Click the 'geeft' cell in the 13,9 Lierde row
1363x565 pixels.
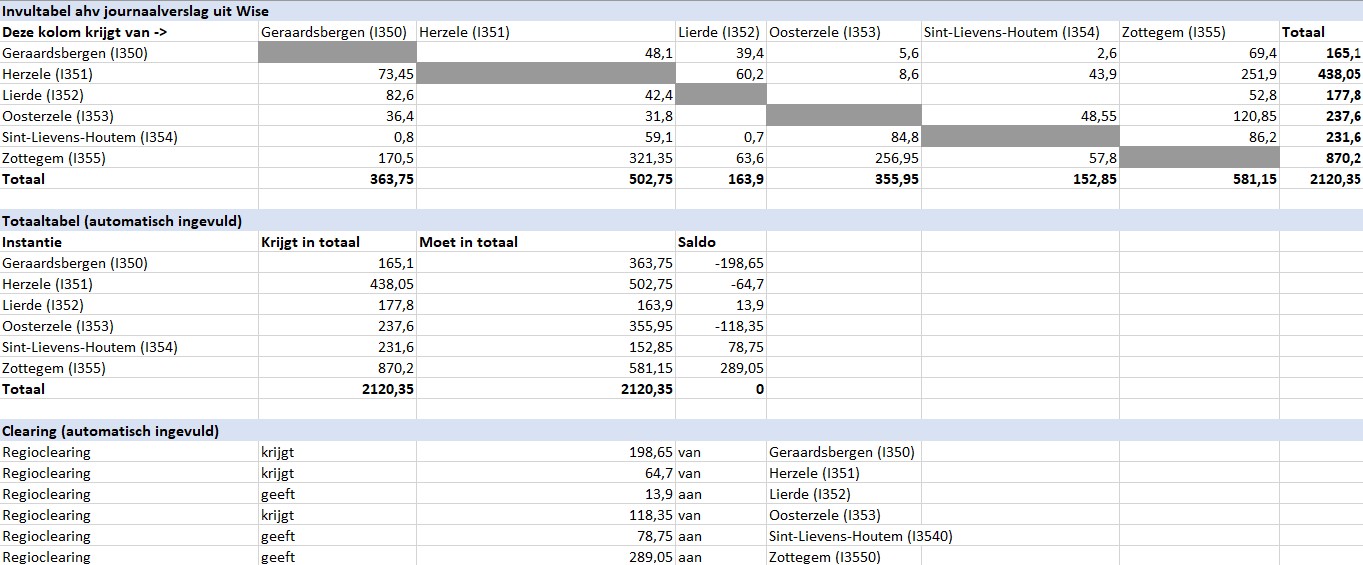[x=337, y=494]
